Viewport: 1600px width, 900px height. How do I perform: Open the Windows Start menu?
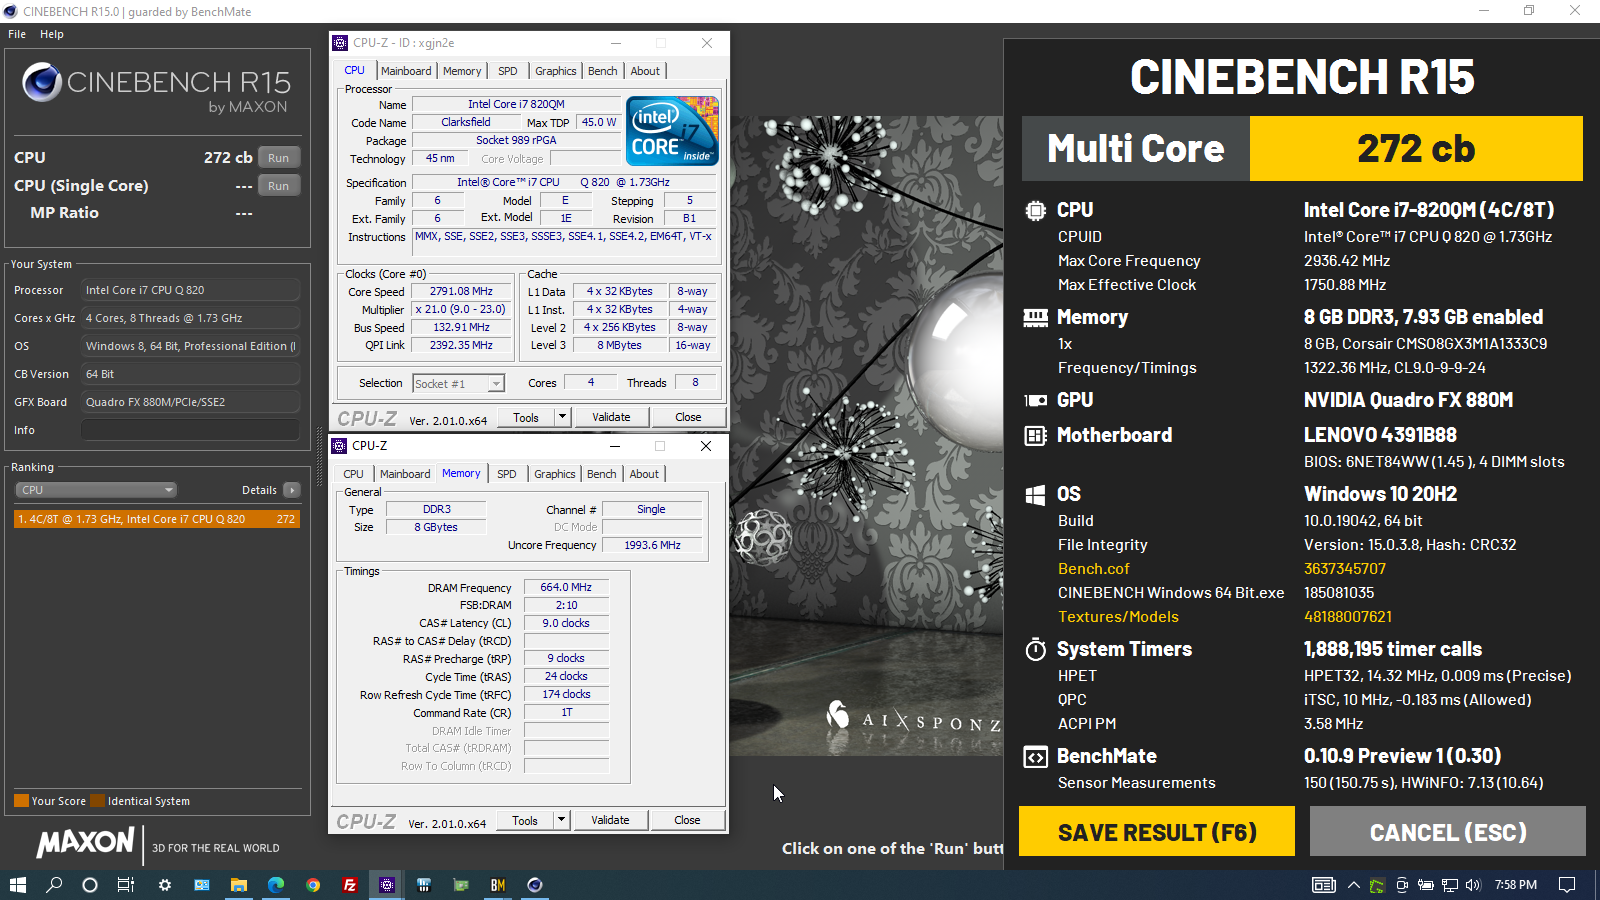coord(17,885)
